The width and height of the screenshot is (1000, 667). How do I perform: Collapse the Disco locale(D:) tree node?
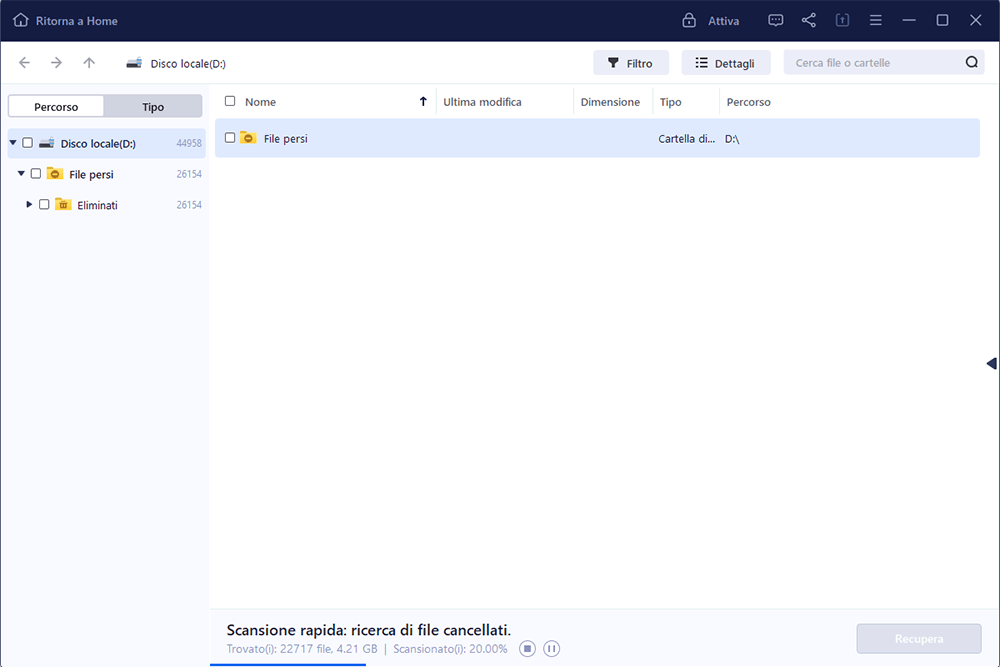[13, 143]
